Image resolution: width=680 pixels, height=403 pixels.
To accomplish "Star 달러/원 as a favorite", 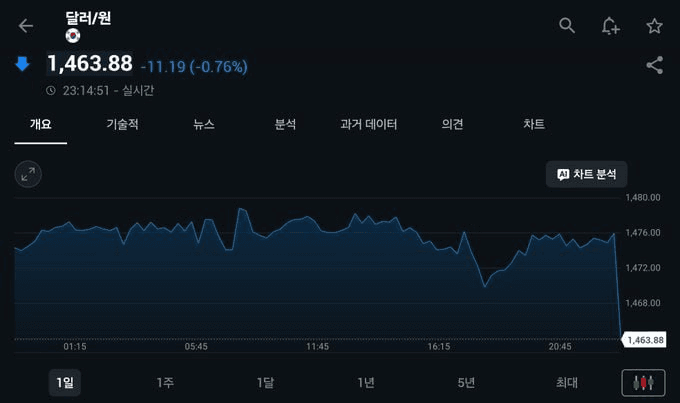I will click(654, 26).
